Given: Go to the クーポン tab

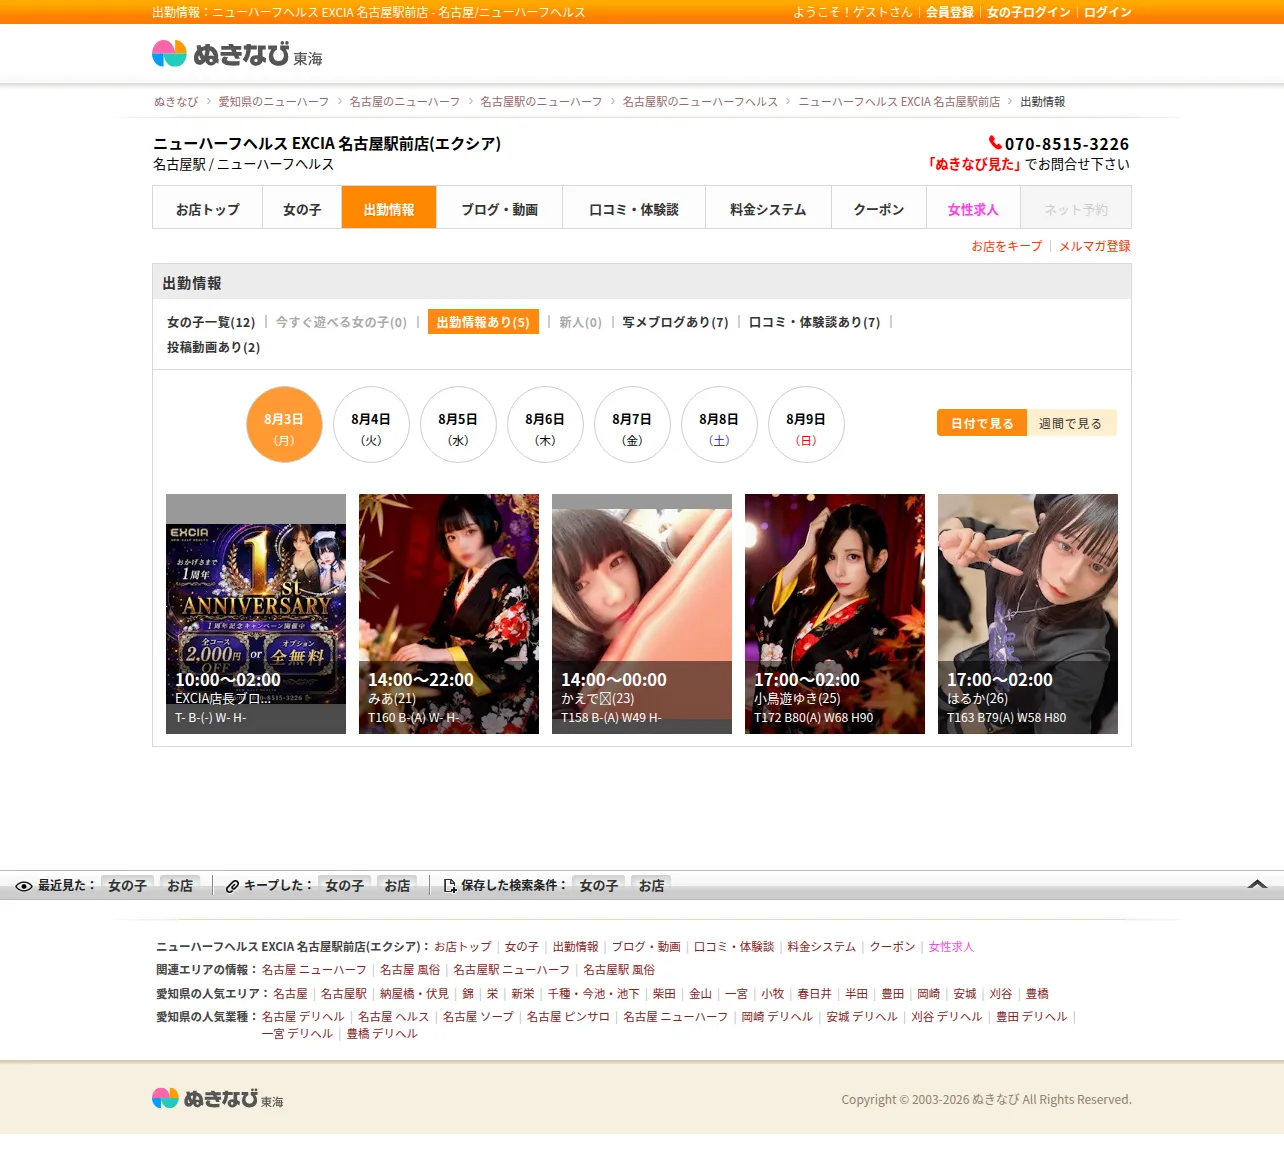Looking at the screenshot, I should point(879,208).
